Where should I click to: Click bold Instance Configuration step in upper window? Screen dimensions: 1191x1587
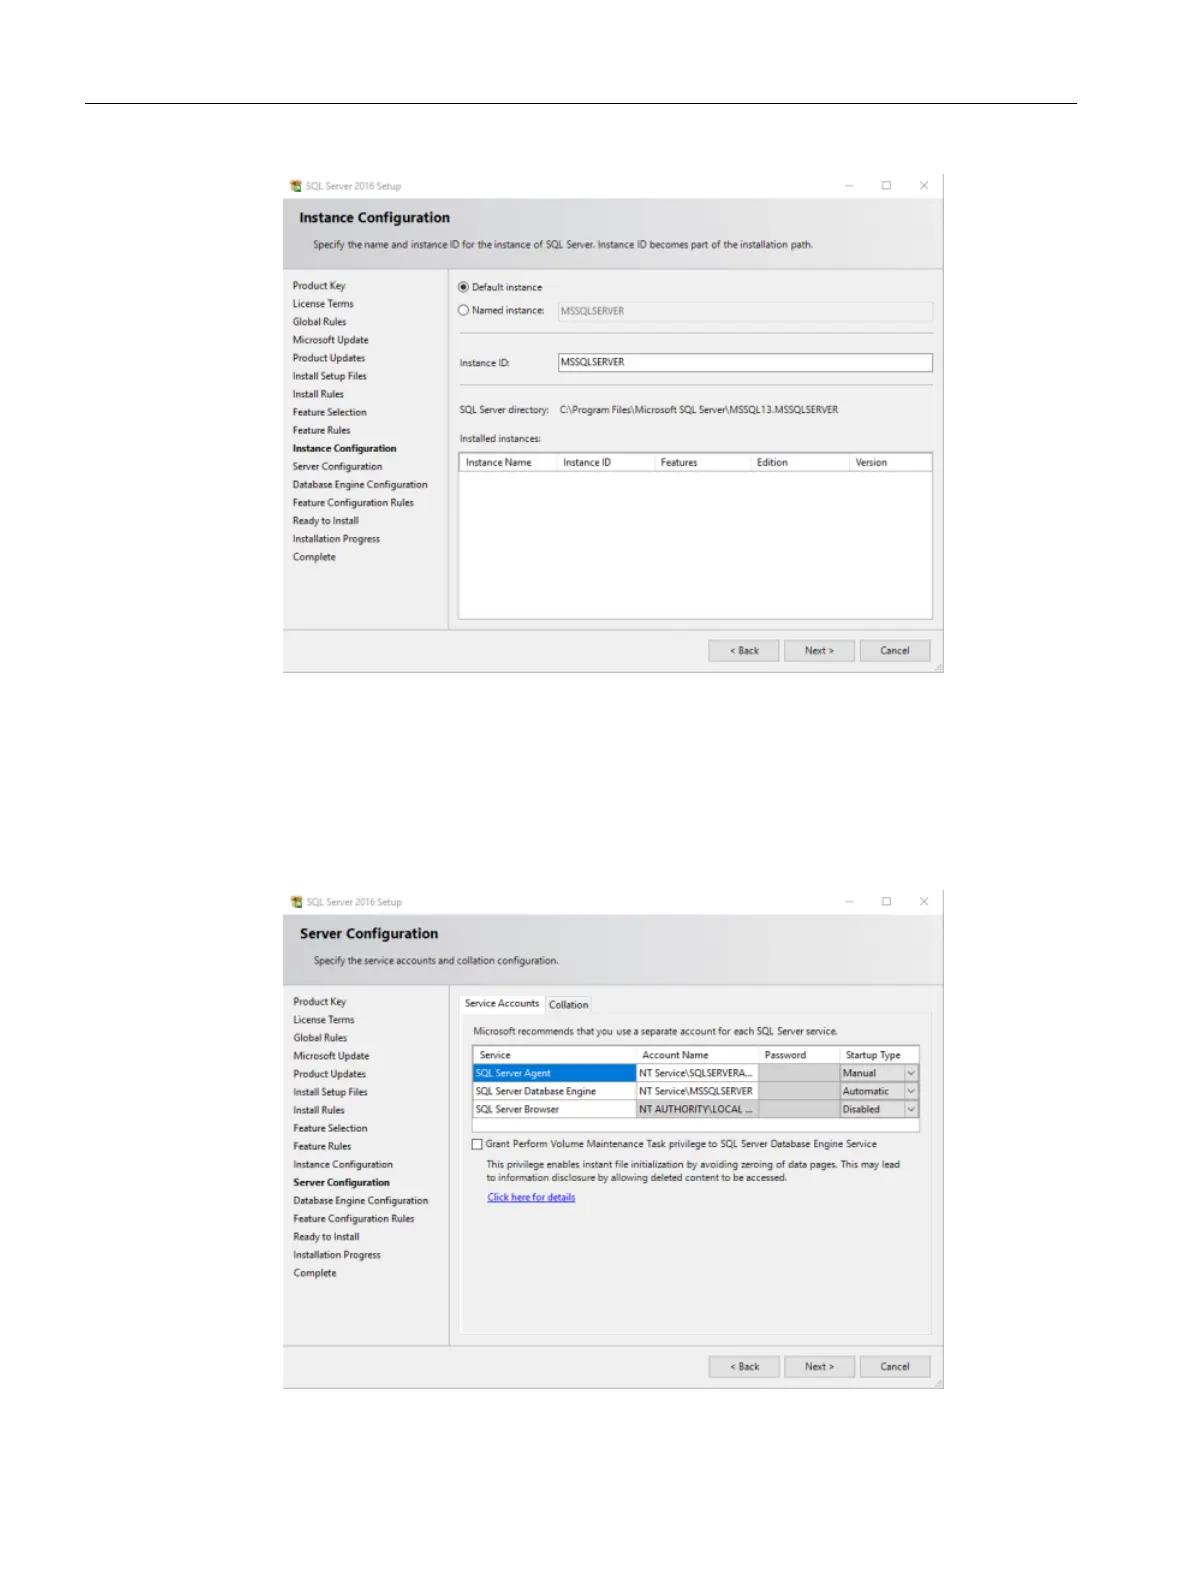[344, 449]
